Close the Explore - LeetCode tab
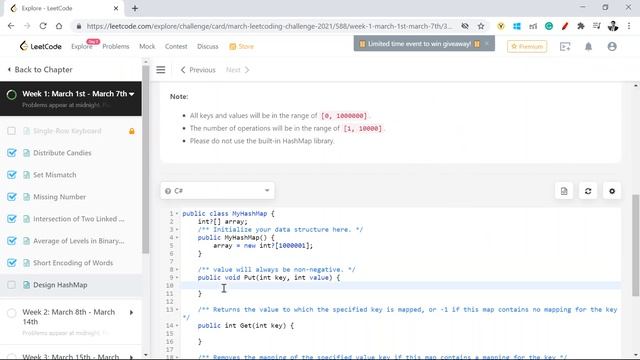Image resolution: width=640 pixels, height=360 pixels. [116, 8]
